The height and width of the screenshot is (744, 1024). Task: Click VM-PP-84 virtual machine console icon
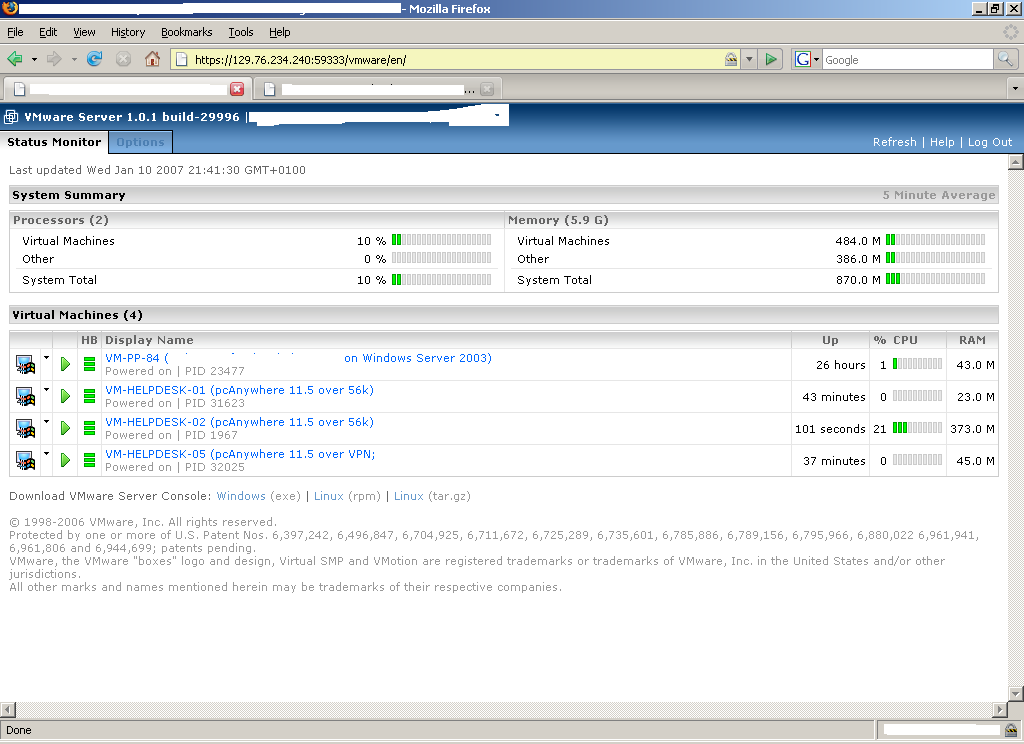25,365
